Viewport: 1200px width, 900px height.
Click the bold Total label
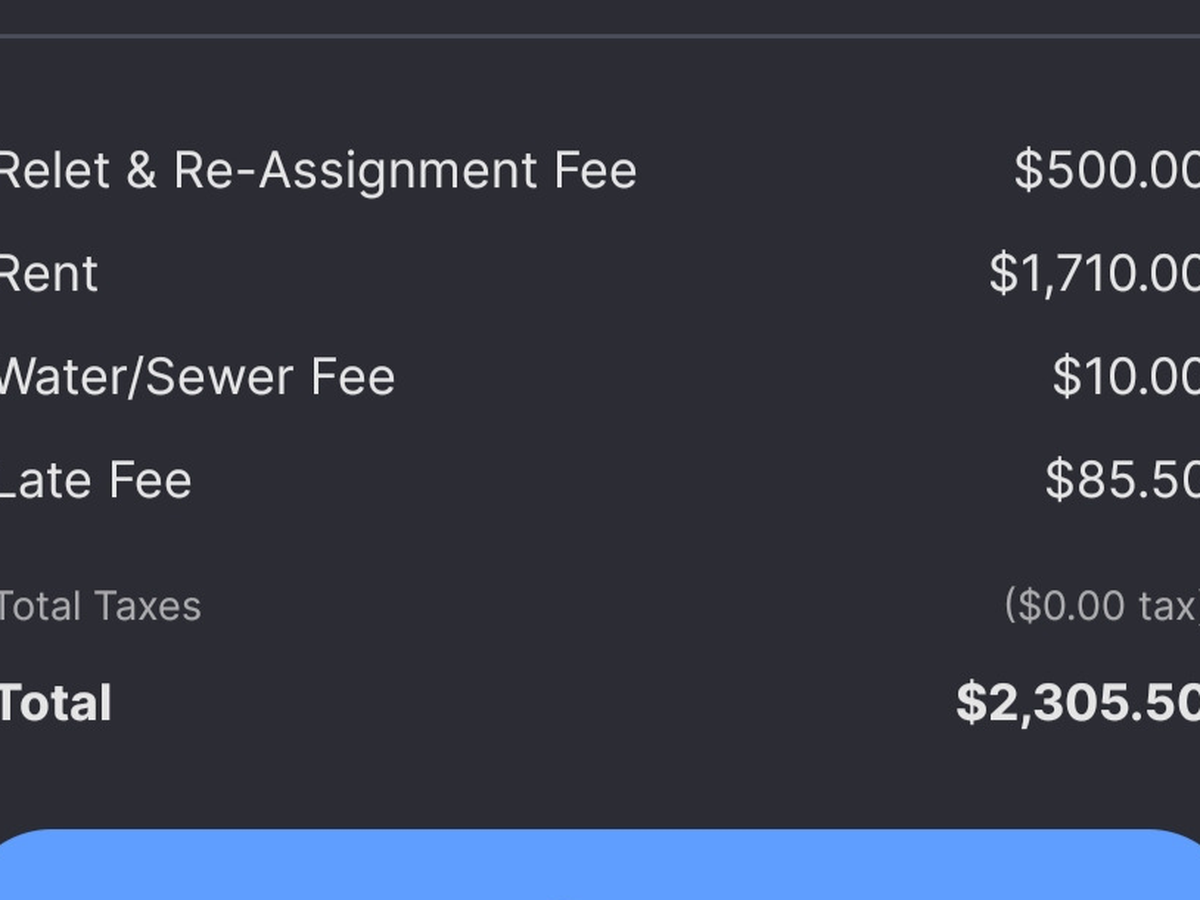55,703
